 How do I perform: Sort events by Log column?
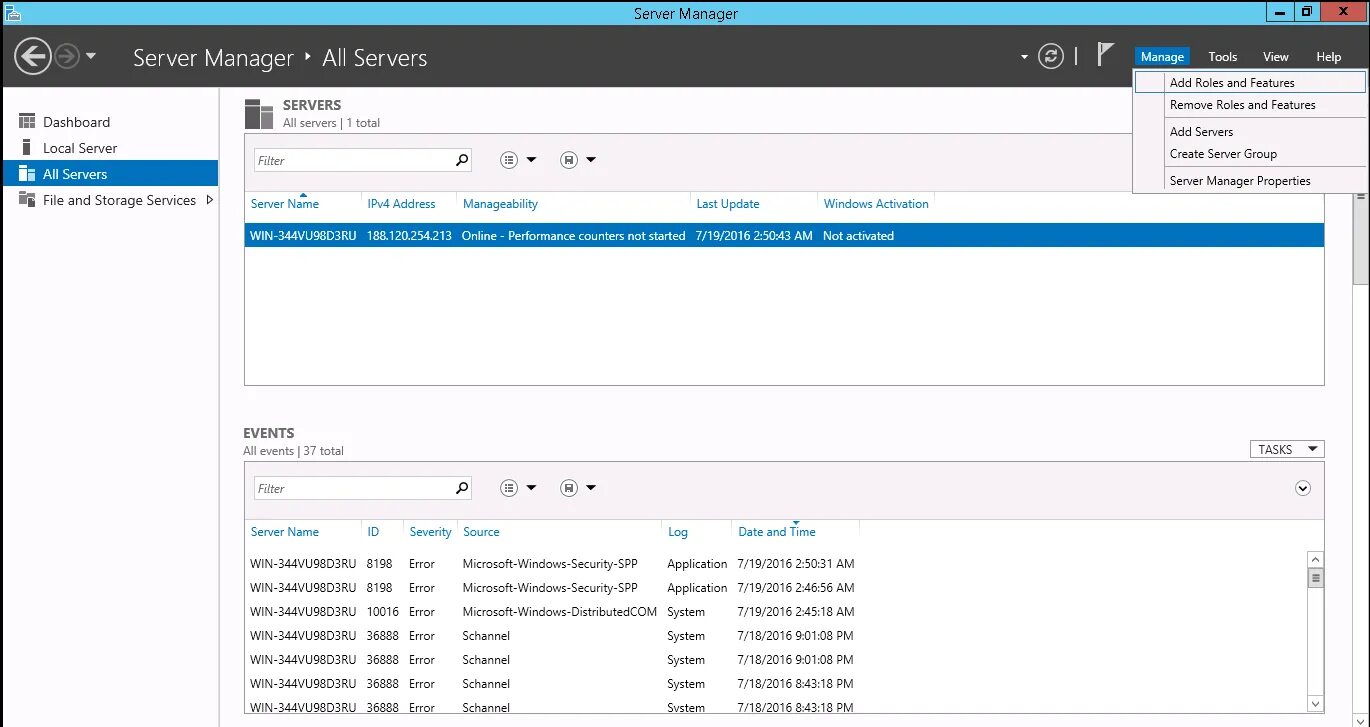pyautogui.click(x=678, y=532)
